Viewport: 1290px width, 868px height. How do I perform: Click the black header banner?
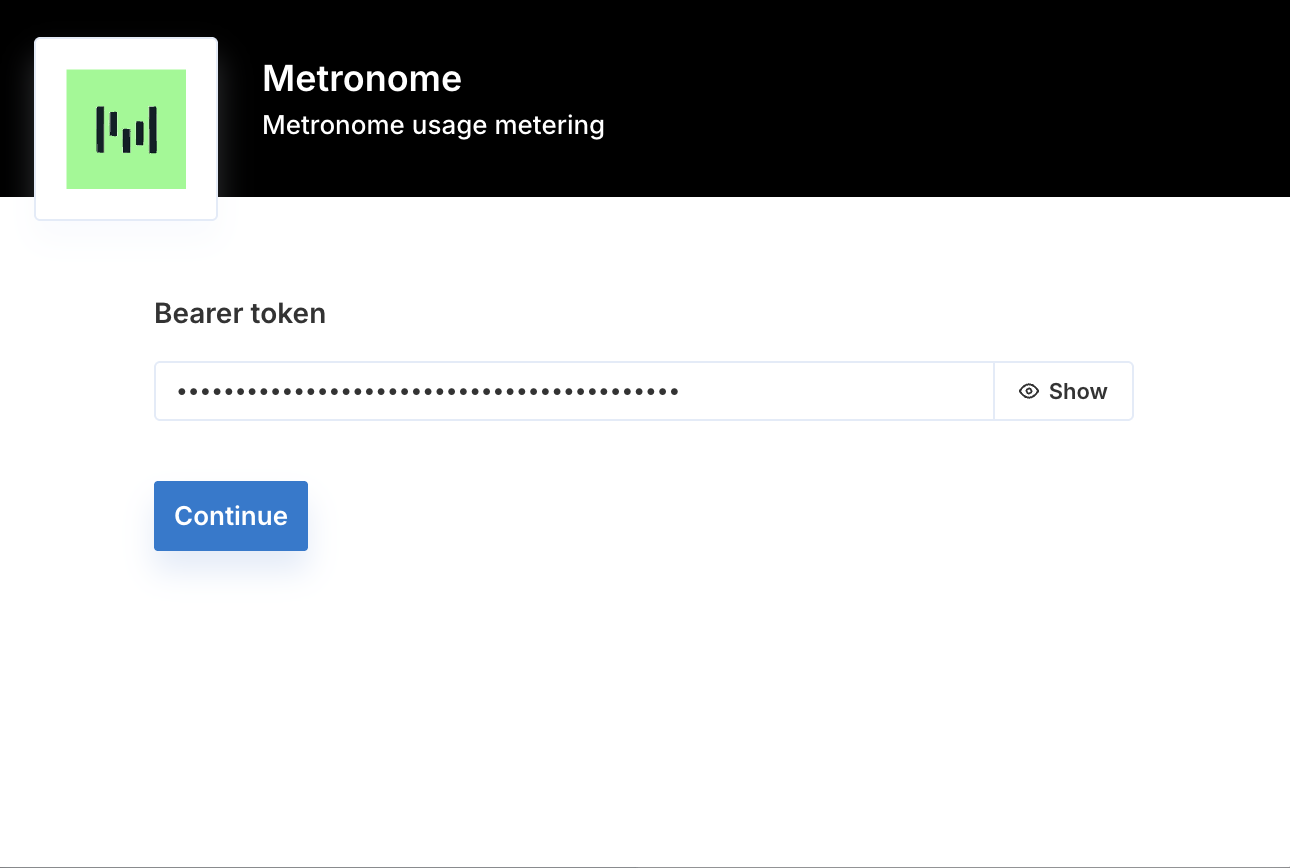750,98
